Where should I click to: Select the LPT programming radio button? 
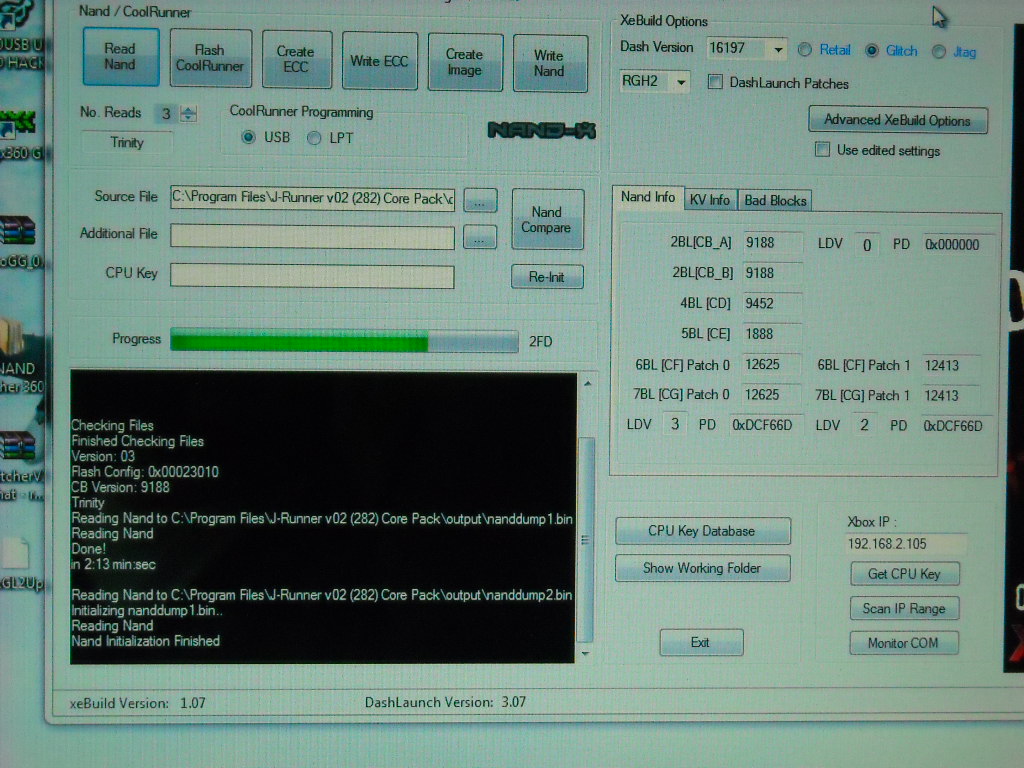tap(314, 138)
